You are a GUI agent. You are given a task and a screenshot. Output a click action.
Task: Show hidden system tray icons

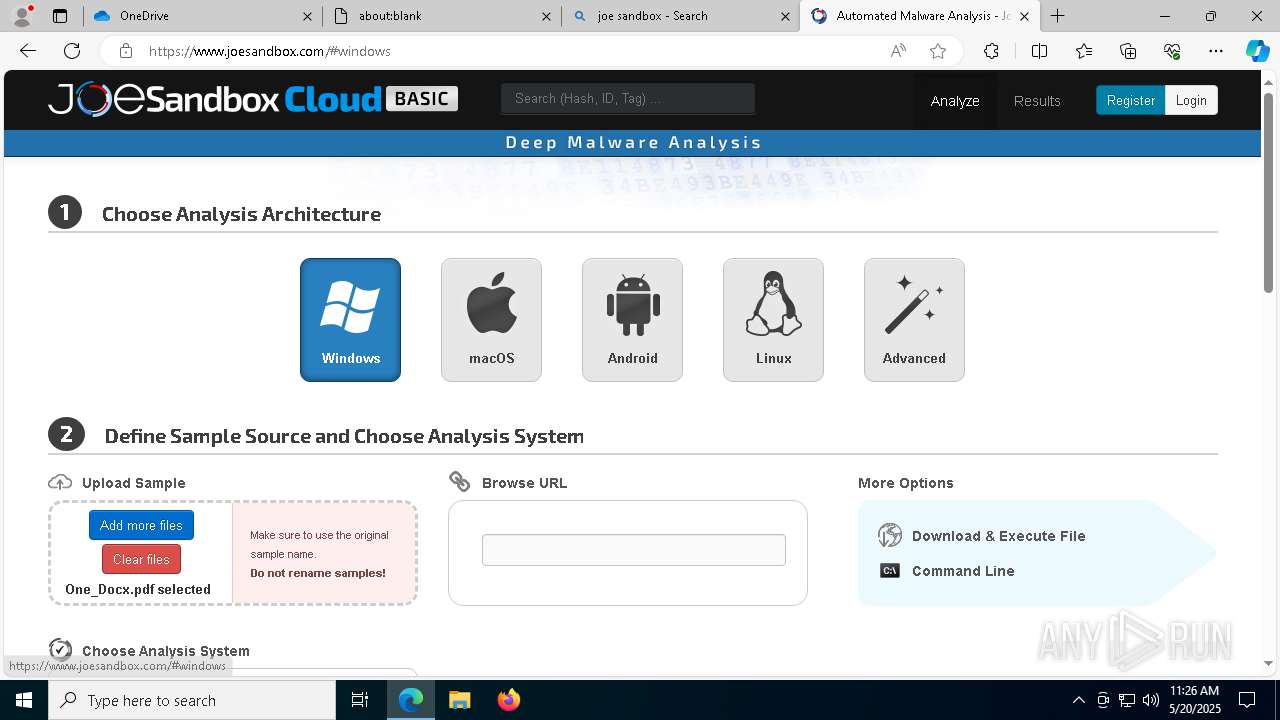pos(1078,700)
